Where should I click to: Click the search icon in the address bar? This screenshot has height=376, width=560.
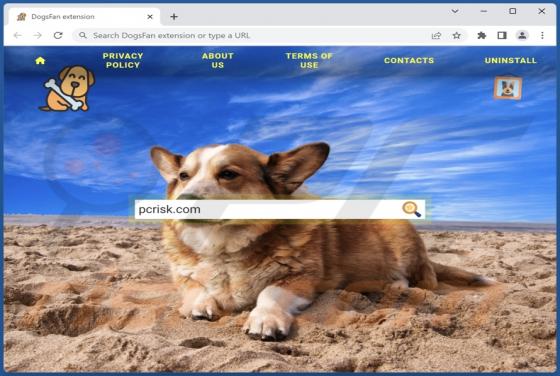(83, 35)
